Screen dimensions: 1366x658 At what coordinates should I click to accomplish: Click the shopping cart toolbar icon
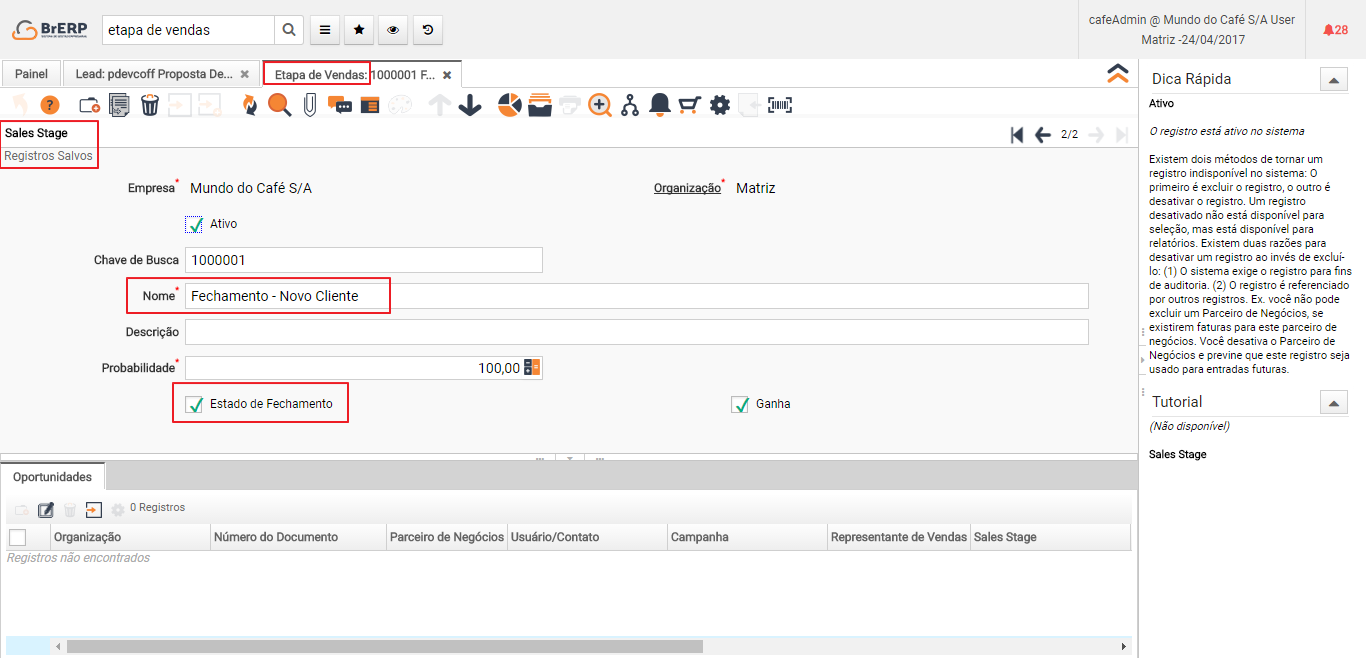689,105
